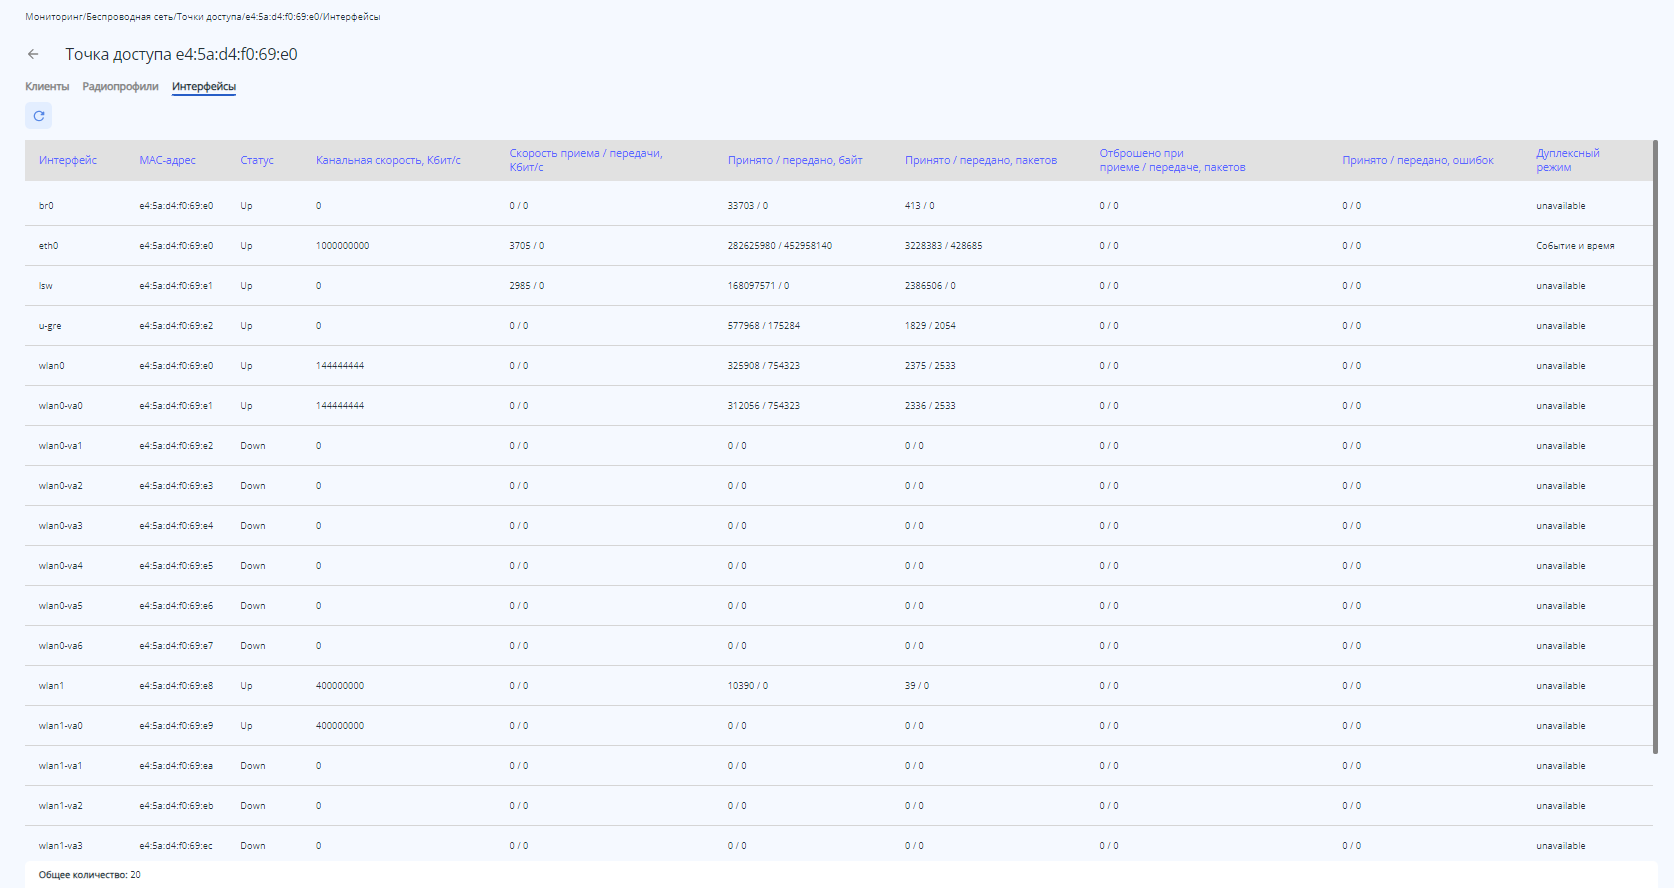1674x888 pixels.
Task: Click the refresh table icon button
Action: [x=39, y=116]
